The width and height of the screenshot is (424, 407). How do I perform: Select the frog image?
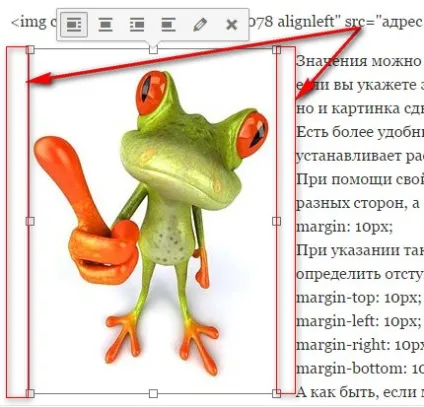tap(153, 222)
